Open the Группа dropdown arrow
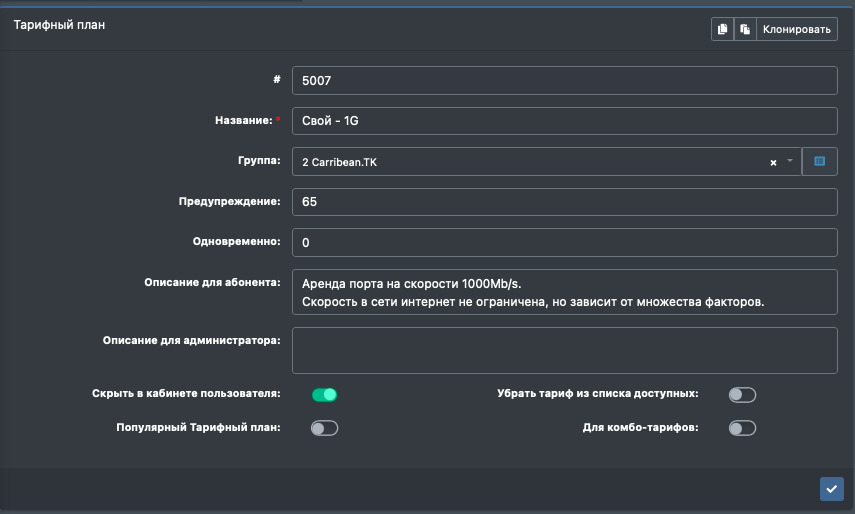 click(x=790, y=161)
